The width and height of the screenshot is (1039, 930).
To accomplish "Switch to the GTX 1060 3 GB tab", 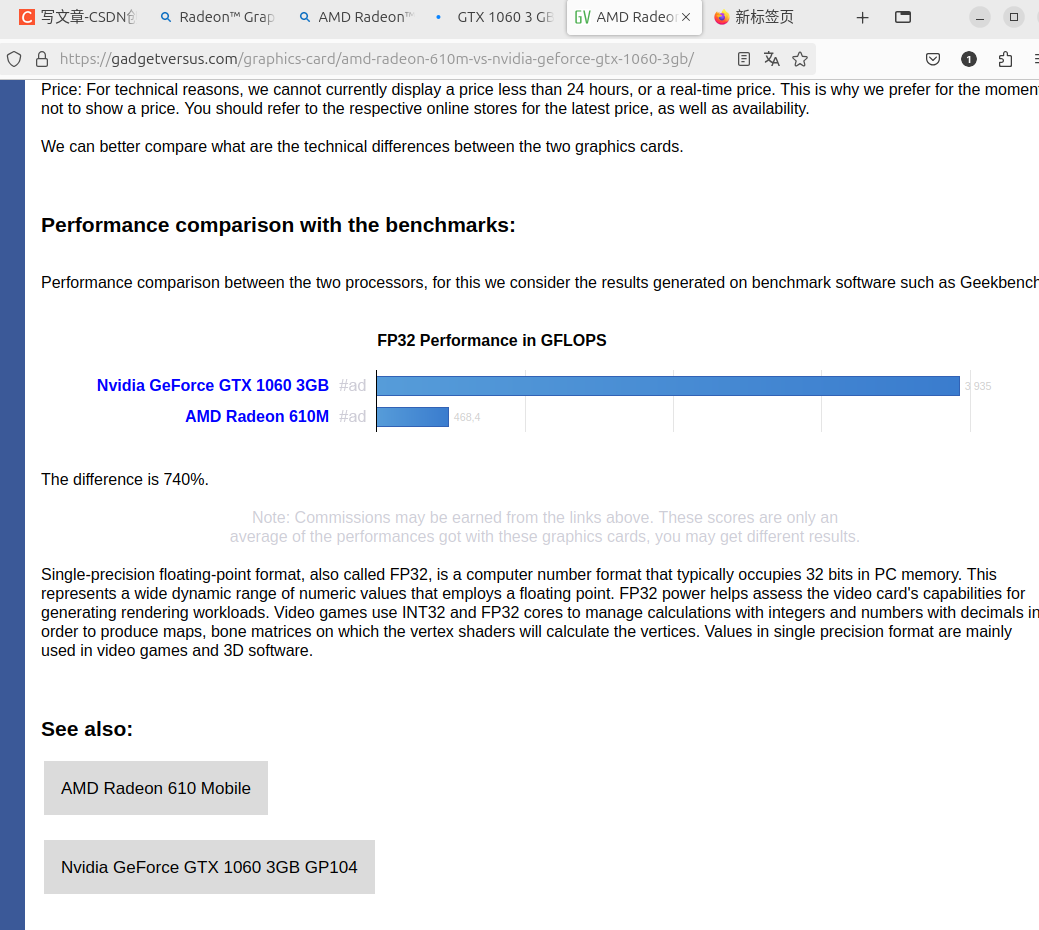I will pyautogui.click(x=495, y=17).
